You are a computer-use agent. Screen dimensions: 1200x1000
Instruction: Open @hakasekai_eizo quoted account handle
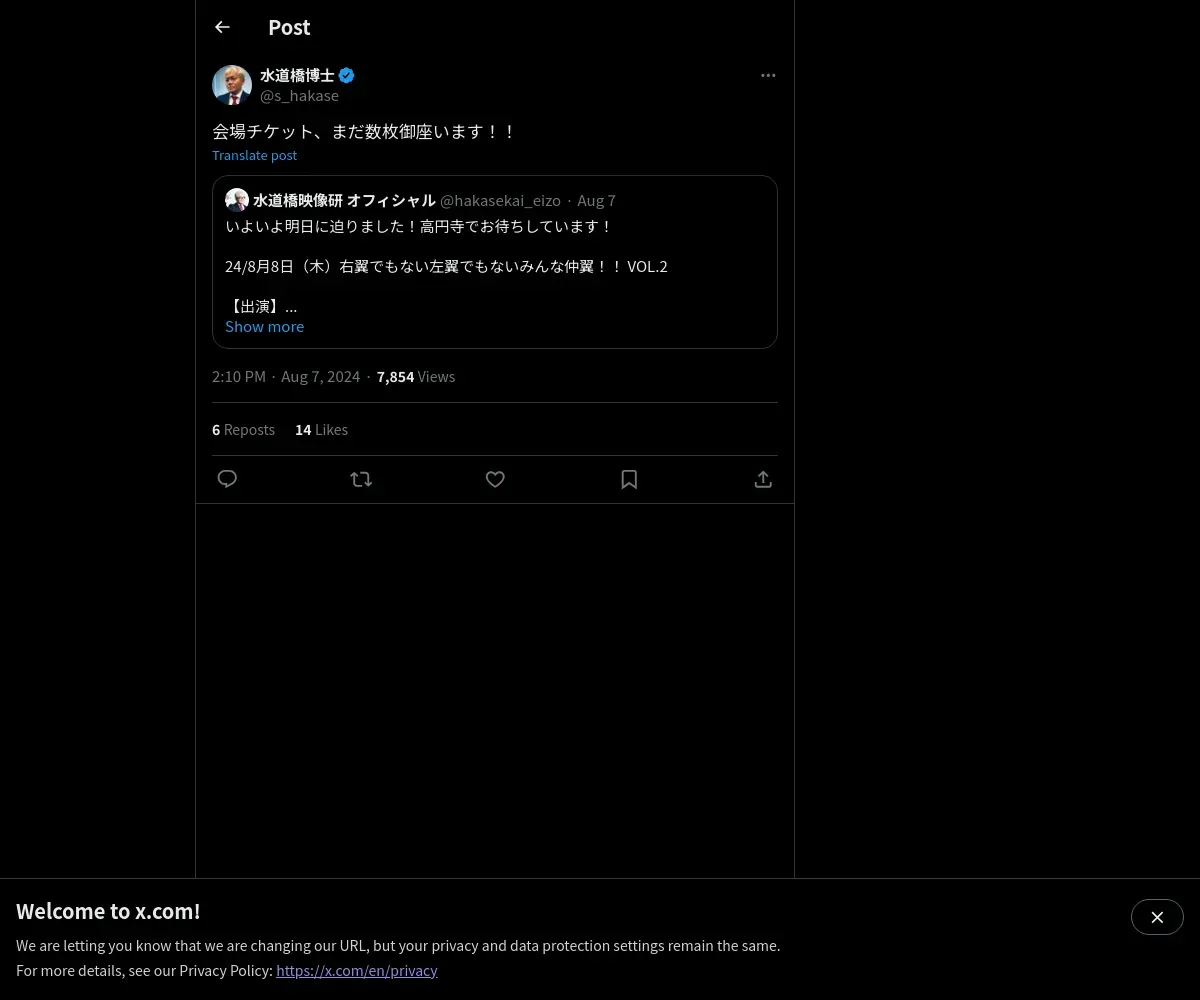[x=500, y=200]
